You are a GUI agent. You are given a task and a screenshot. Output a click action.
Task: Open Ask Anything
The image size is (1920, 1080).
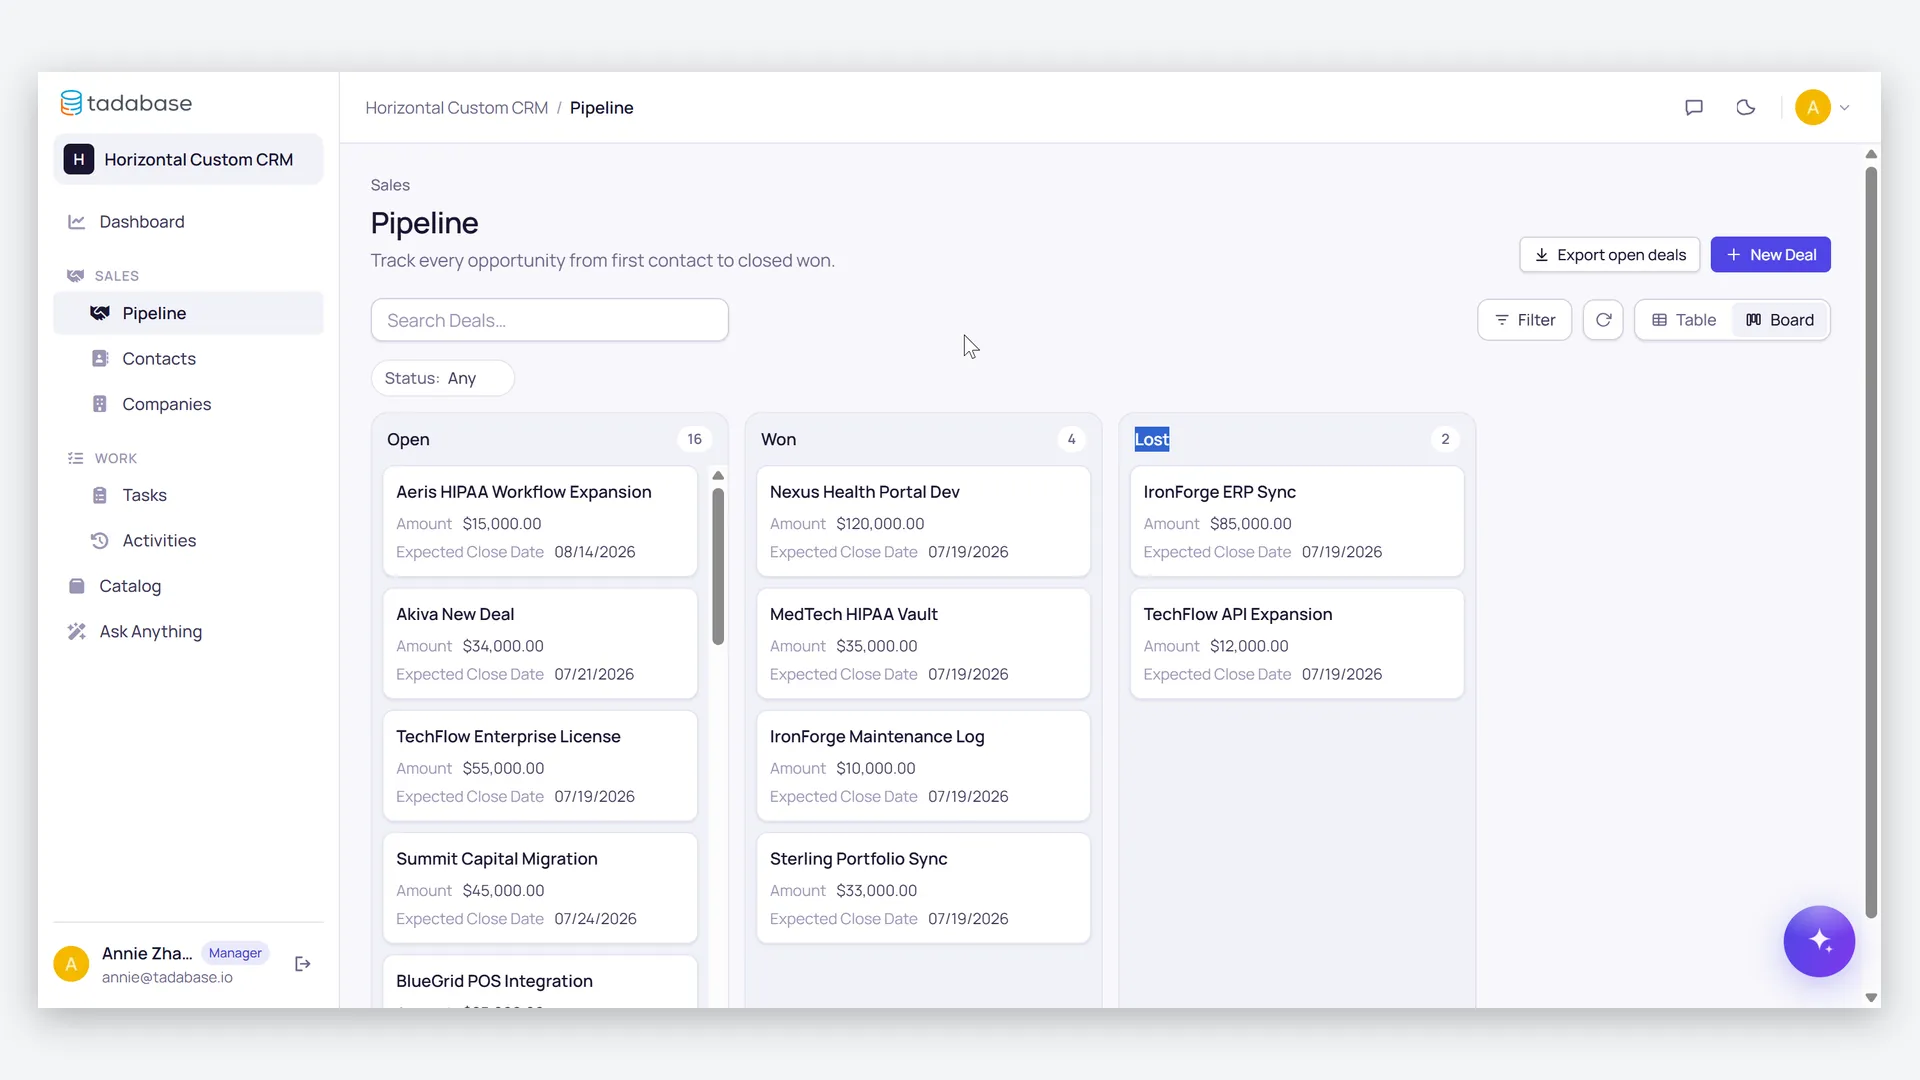coord(188,632)
